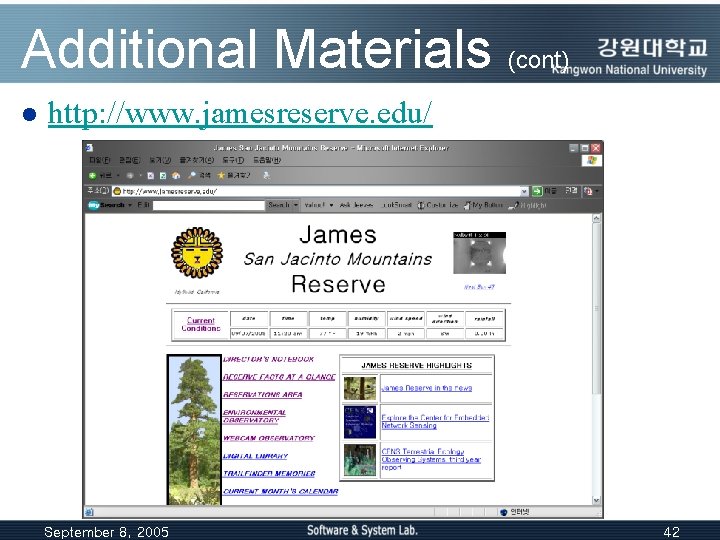Click the page icon in browser status bar
Viewport: 720px width, 540px height.
pos(90,512)
